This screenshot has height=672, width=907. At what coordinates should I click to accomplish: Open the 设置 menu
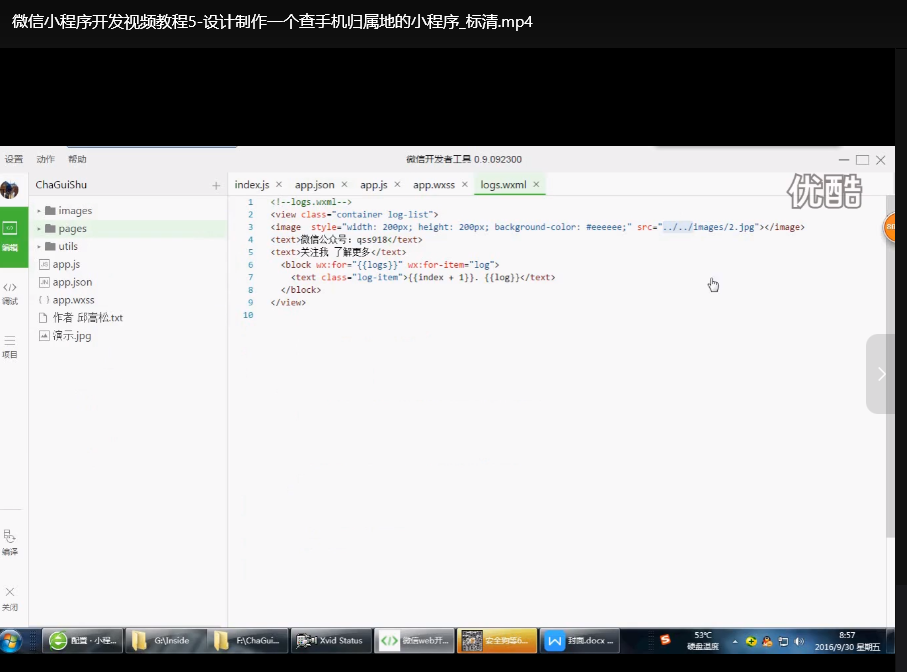click(14, 159)
